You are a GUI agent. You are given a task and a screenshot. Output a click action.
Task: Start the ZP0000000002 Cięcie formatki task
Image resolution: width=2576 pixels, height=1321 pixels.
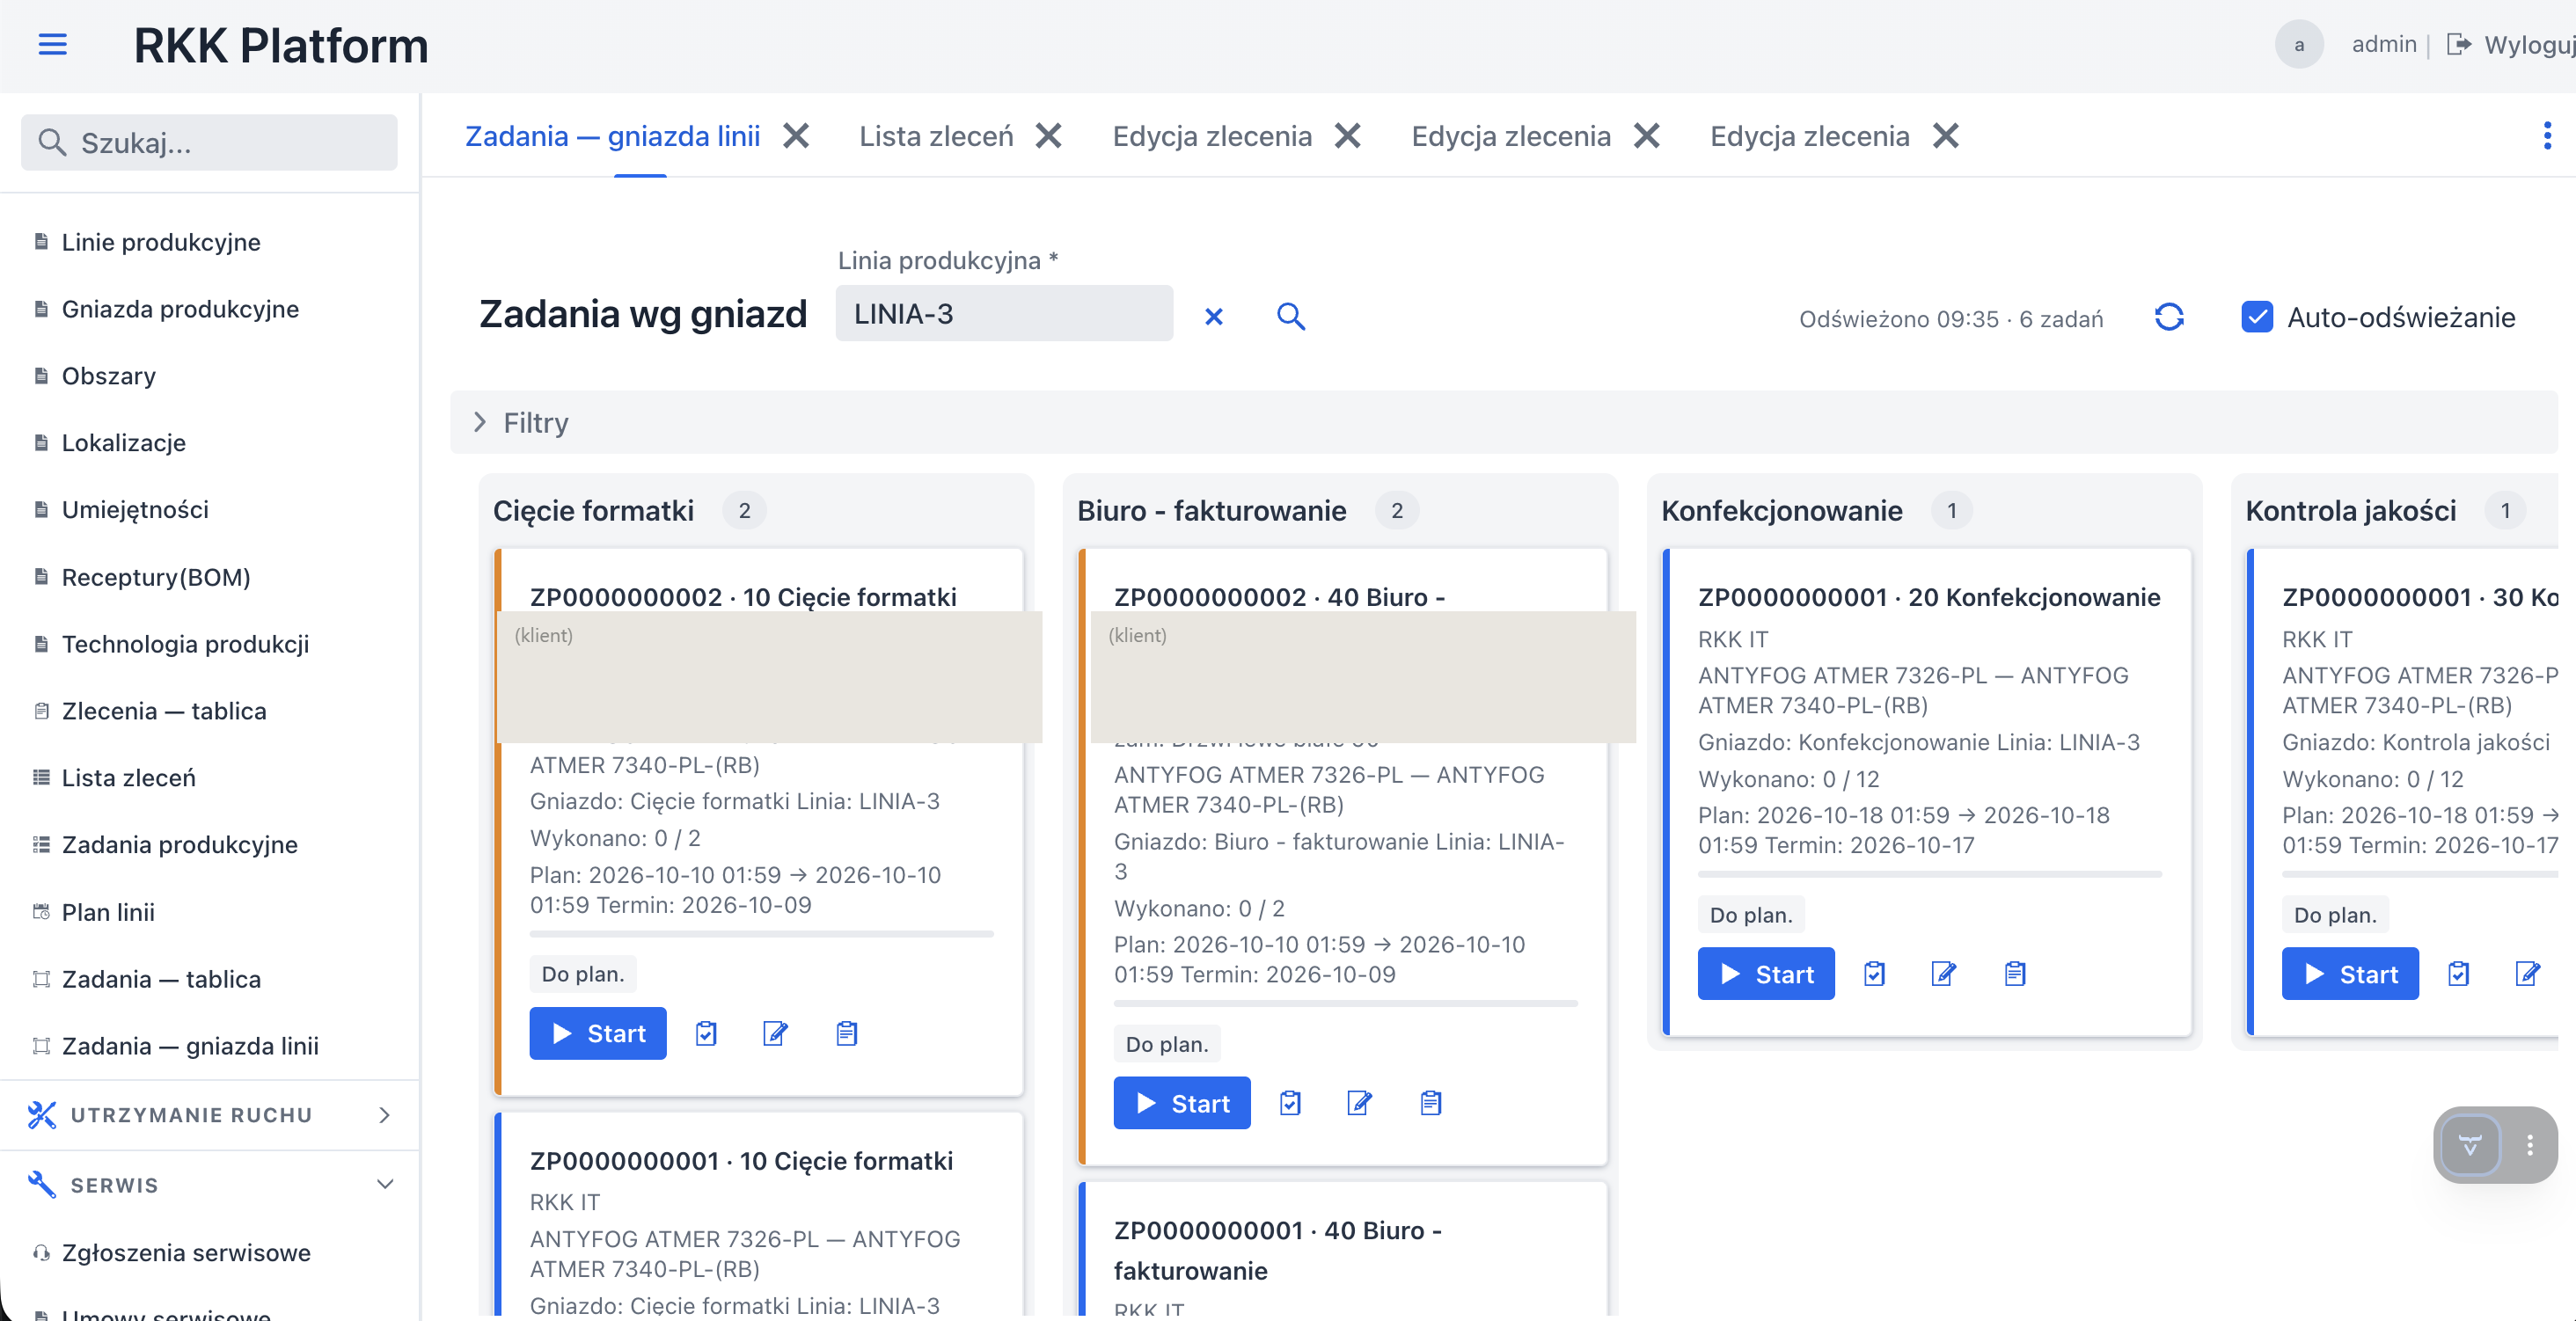point(598,1033)
